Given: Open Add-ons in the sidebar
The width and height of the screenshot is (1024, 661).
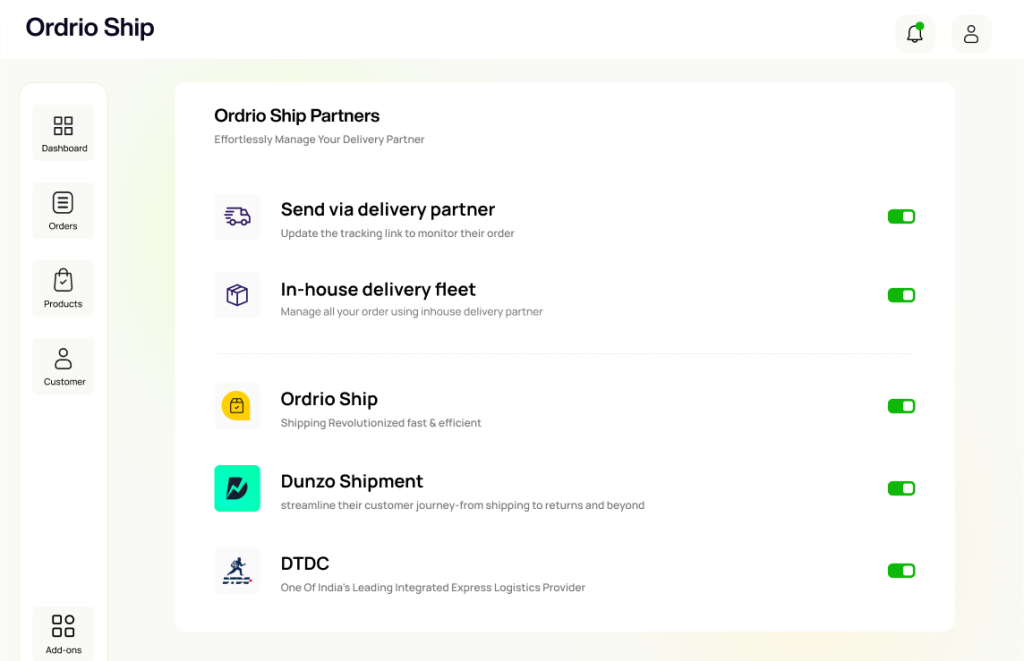Looking at the screenshot, I should click(x=63, y=633).
